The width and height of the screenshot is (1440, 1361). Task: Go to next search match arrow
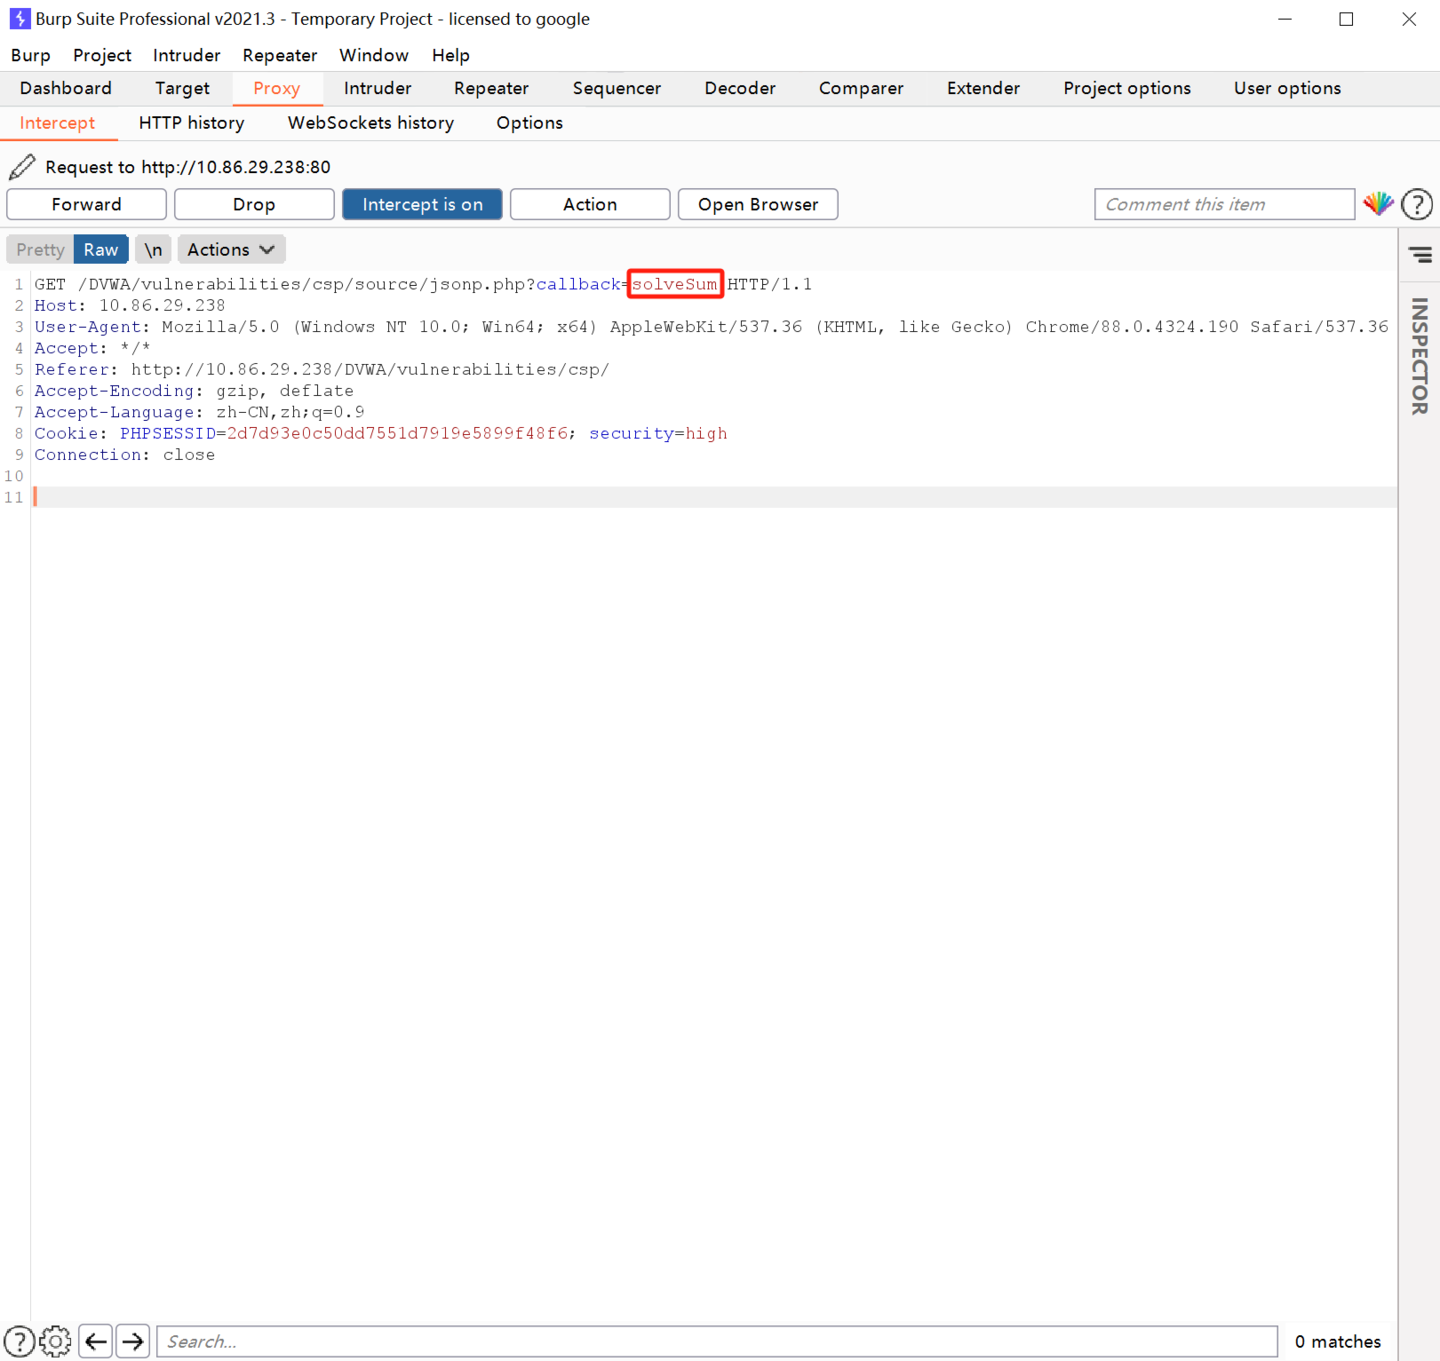[133, 1341]
